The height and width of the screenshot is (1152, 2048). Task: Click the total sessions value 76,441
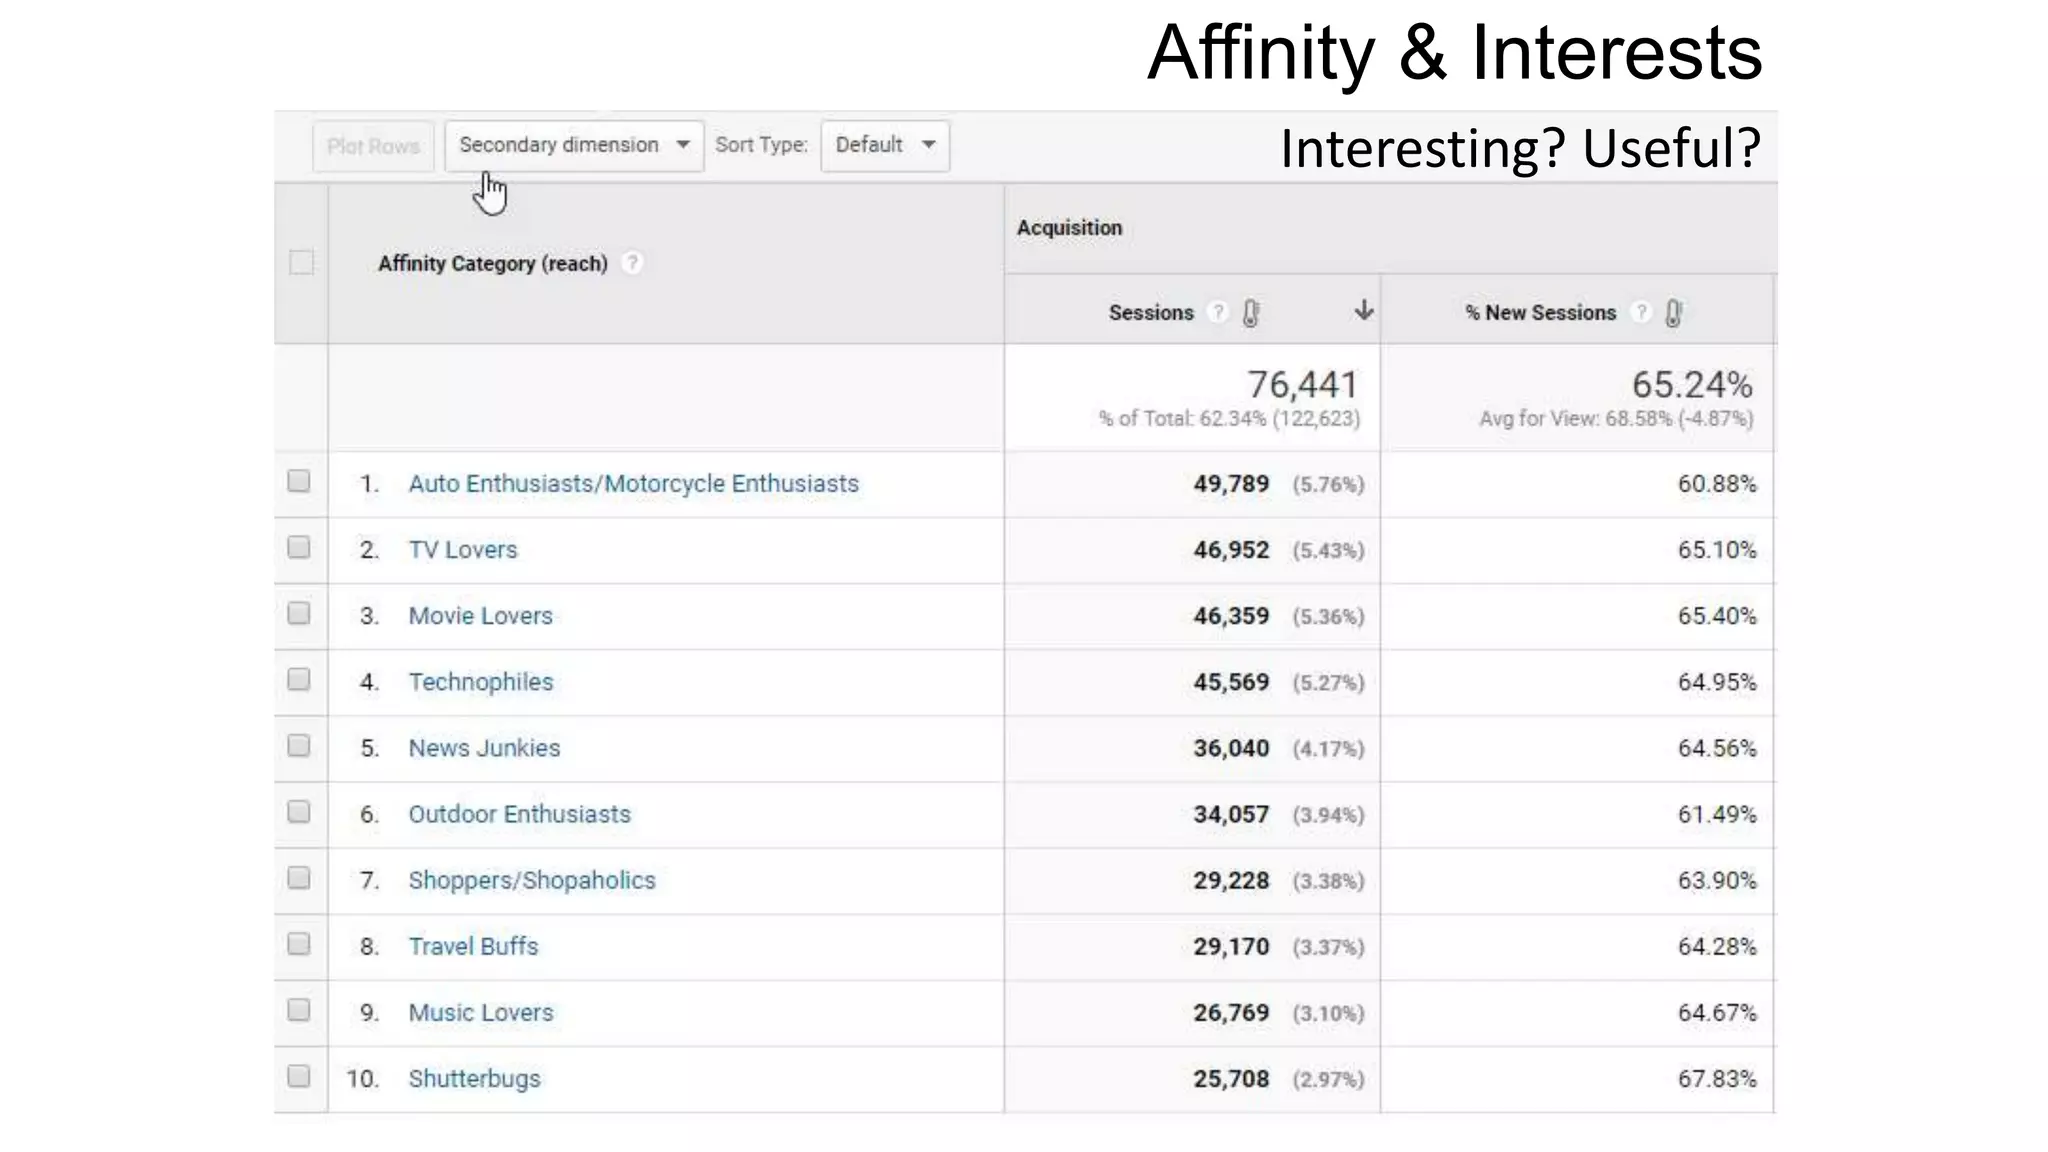[1303, 384]
